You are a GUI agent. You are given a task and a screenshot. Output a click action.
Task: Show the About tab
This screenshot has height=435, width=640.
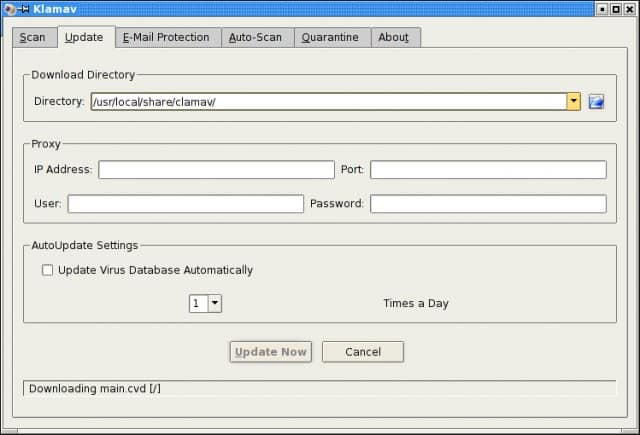point(395,38)
